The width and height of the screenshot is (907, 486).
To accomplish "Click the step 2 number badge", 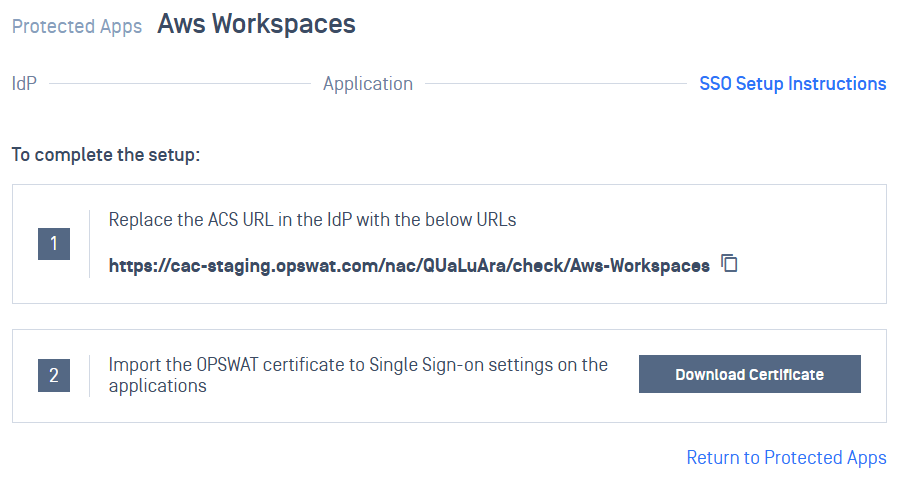I will 54,376.
